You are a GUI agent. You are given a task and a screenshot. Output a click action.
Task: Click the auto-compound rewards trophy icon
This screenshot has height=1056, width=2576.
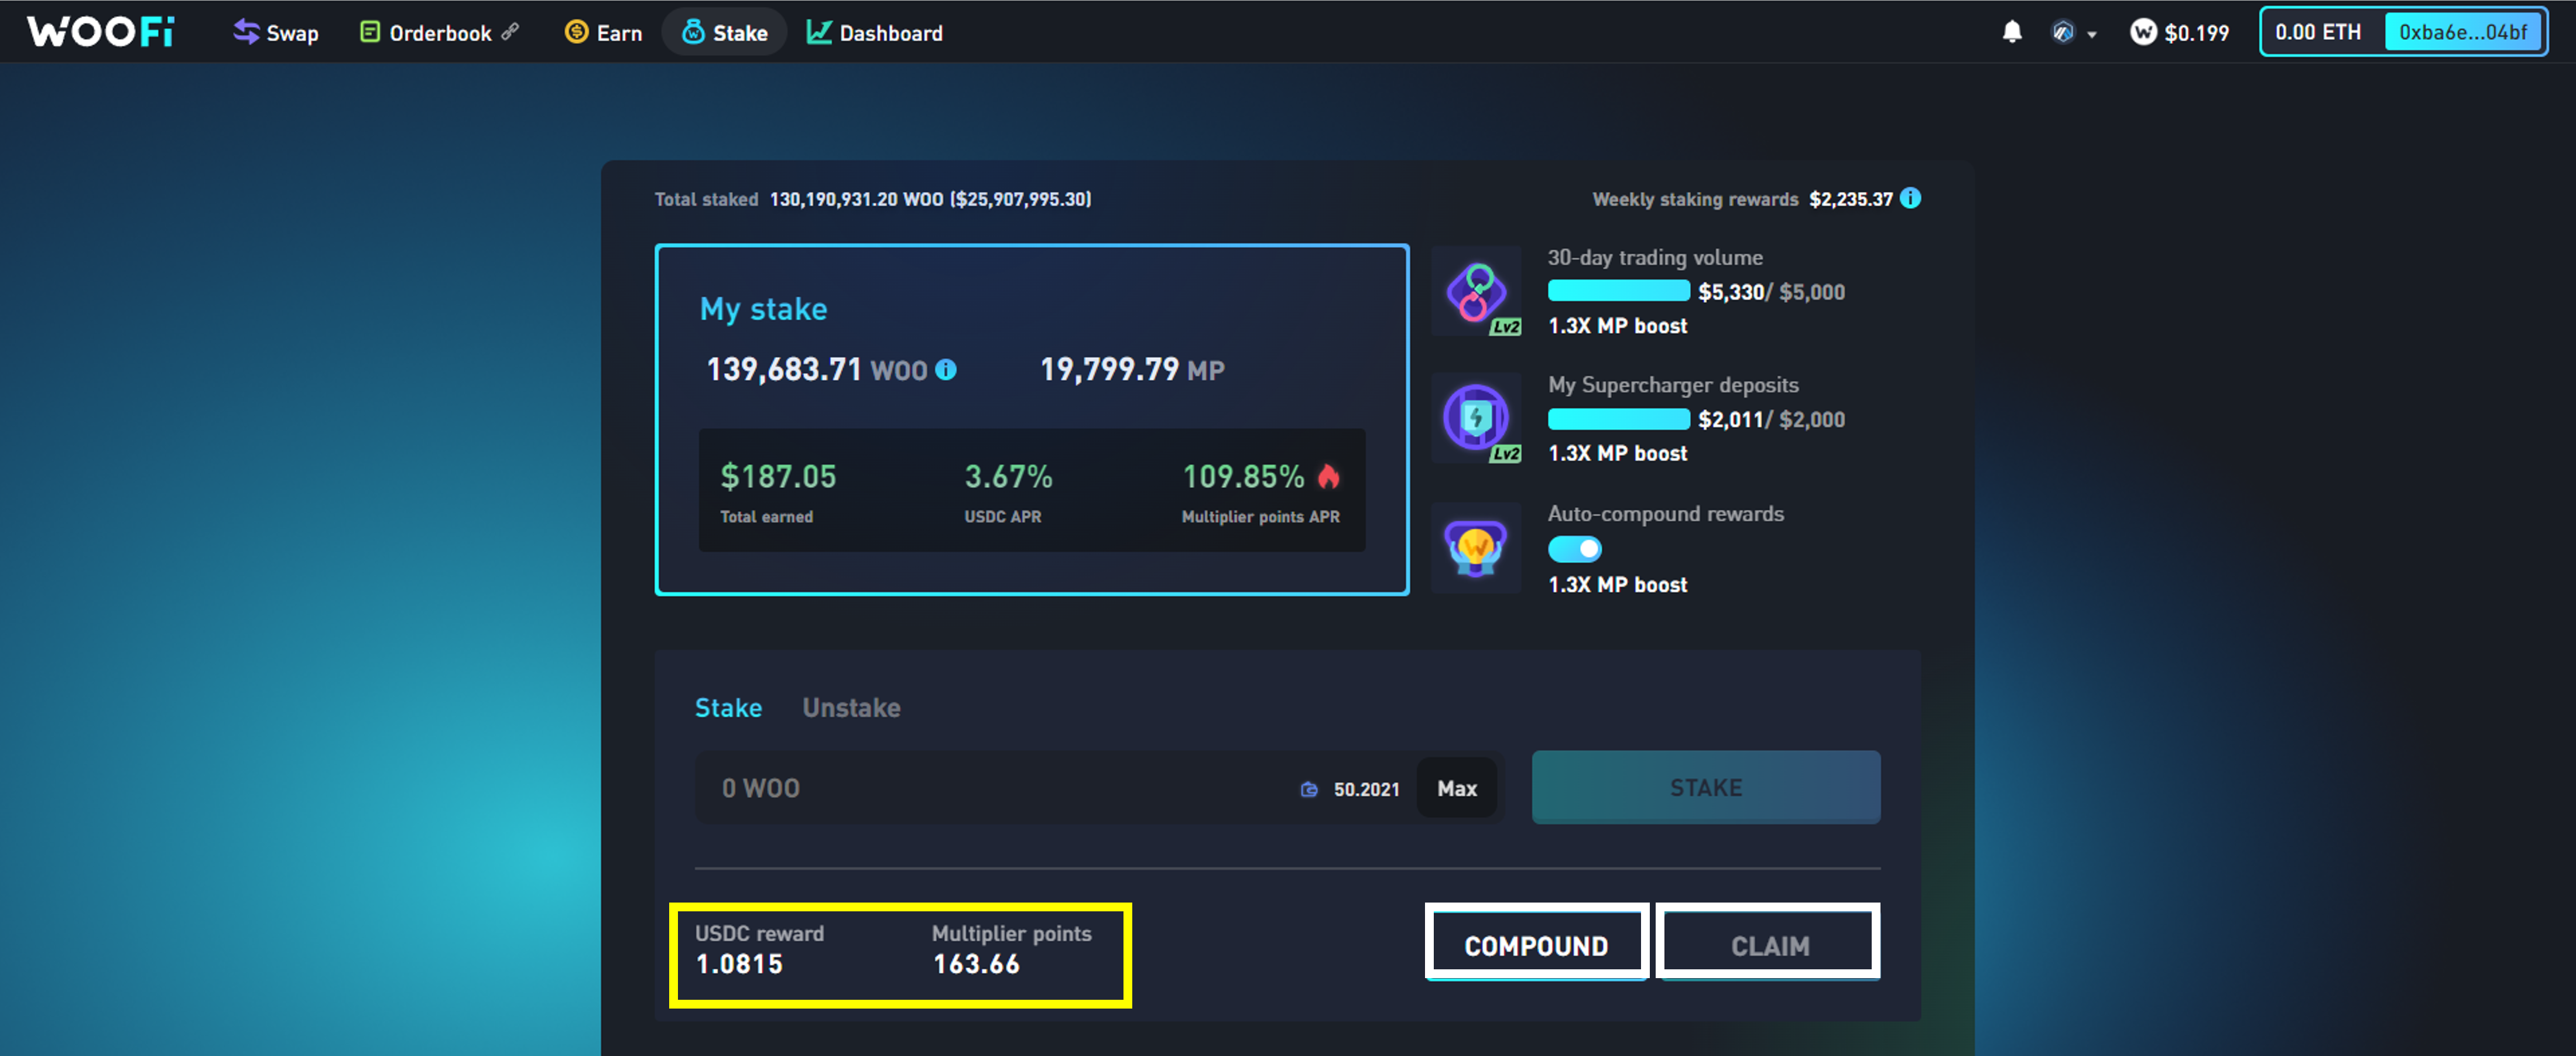tap(1476, 548)
